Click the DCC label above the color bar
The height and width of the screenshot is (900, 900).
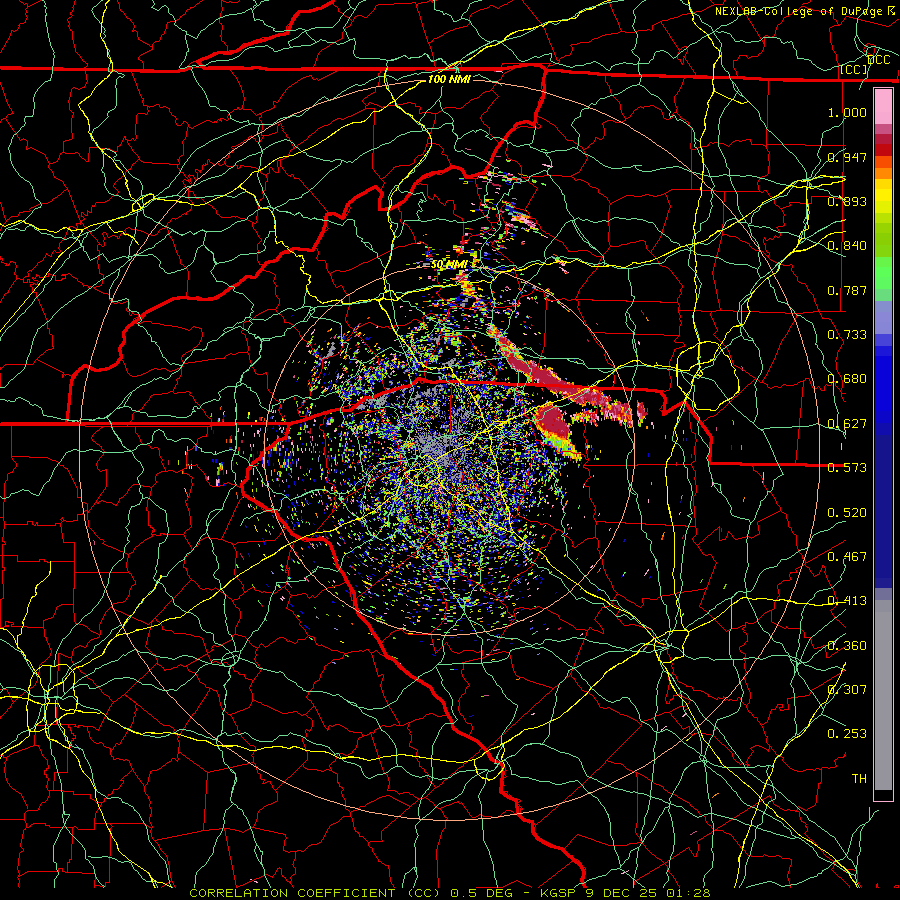(x=878, y=60)
